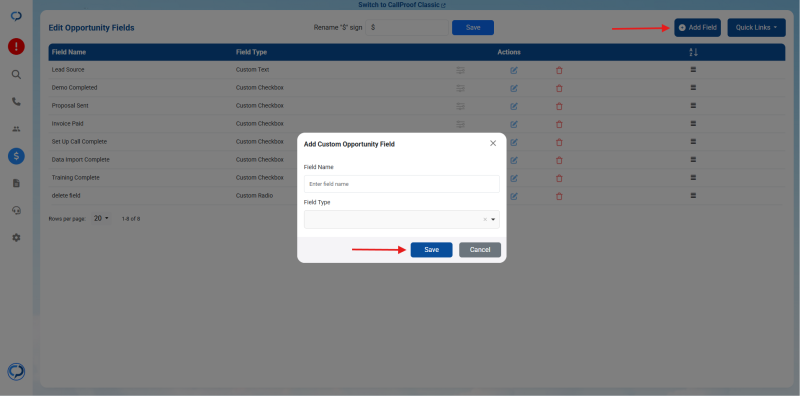This screenshot has width=800, height=396.
Task: Grab the reorder handle for Demo Completed
Action: click(x=693, y=87)
